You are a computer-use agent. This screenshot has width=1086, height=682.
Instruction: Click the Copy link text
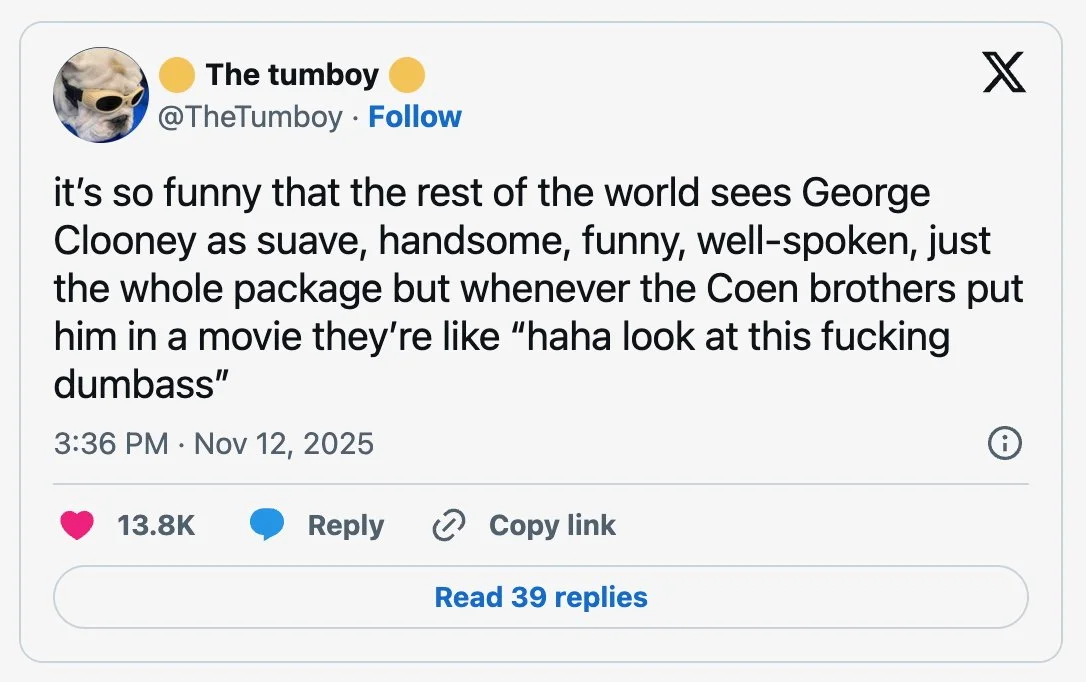[552, 525]
